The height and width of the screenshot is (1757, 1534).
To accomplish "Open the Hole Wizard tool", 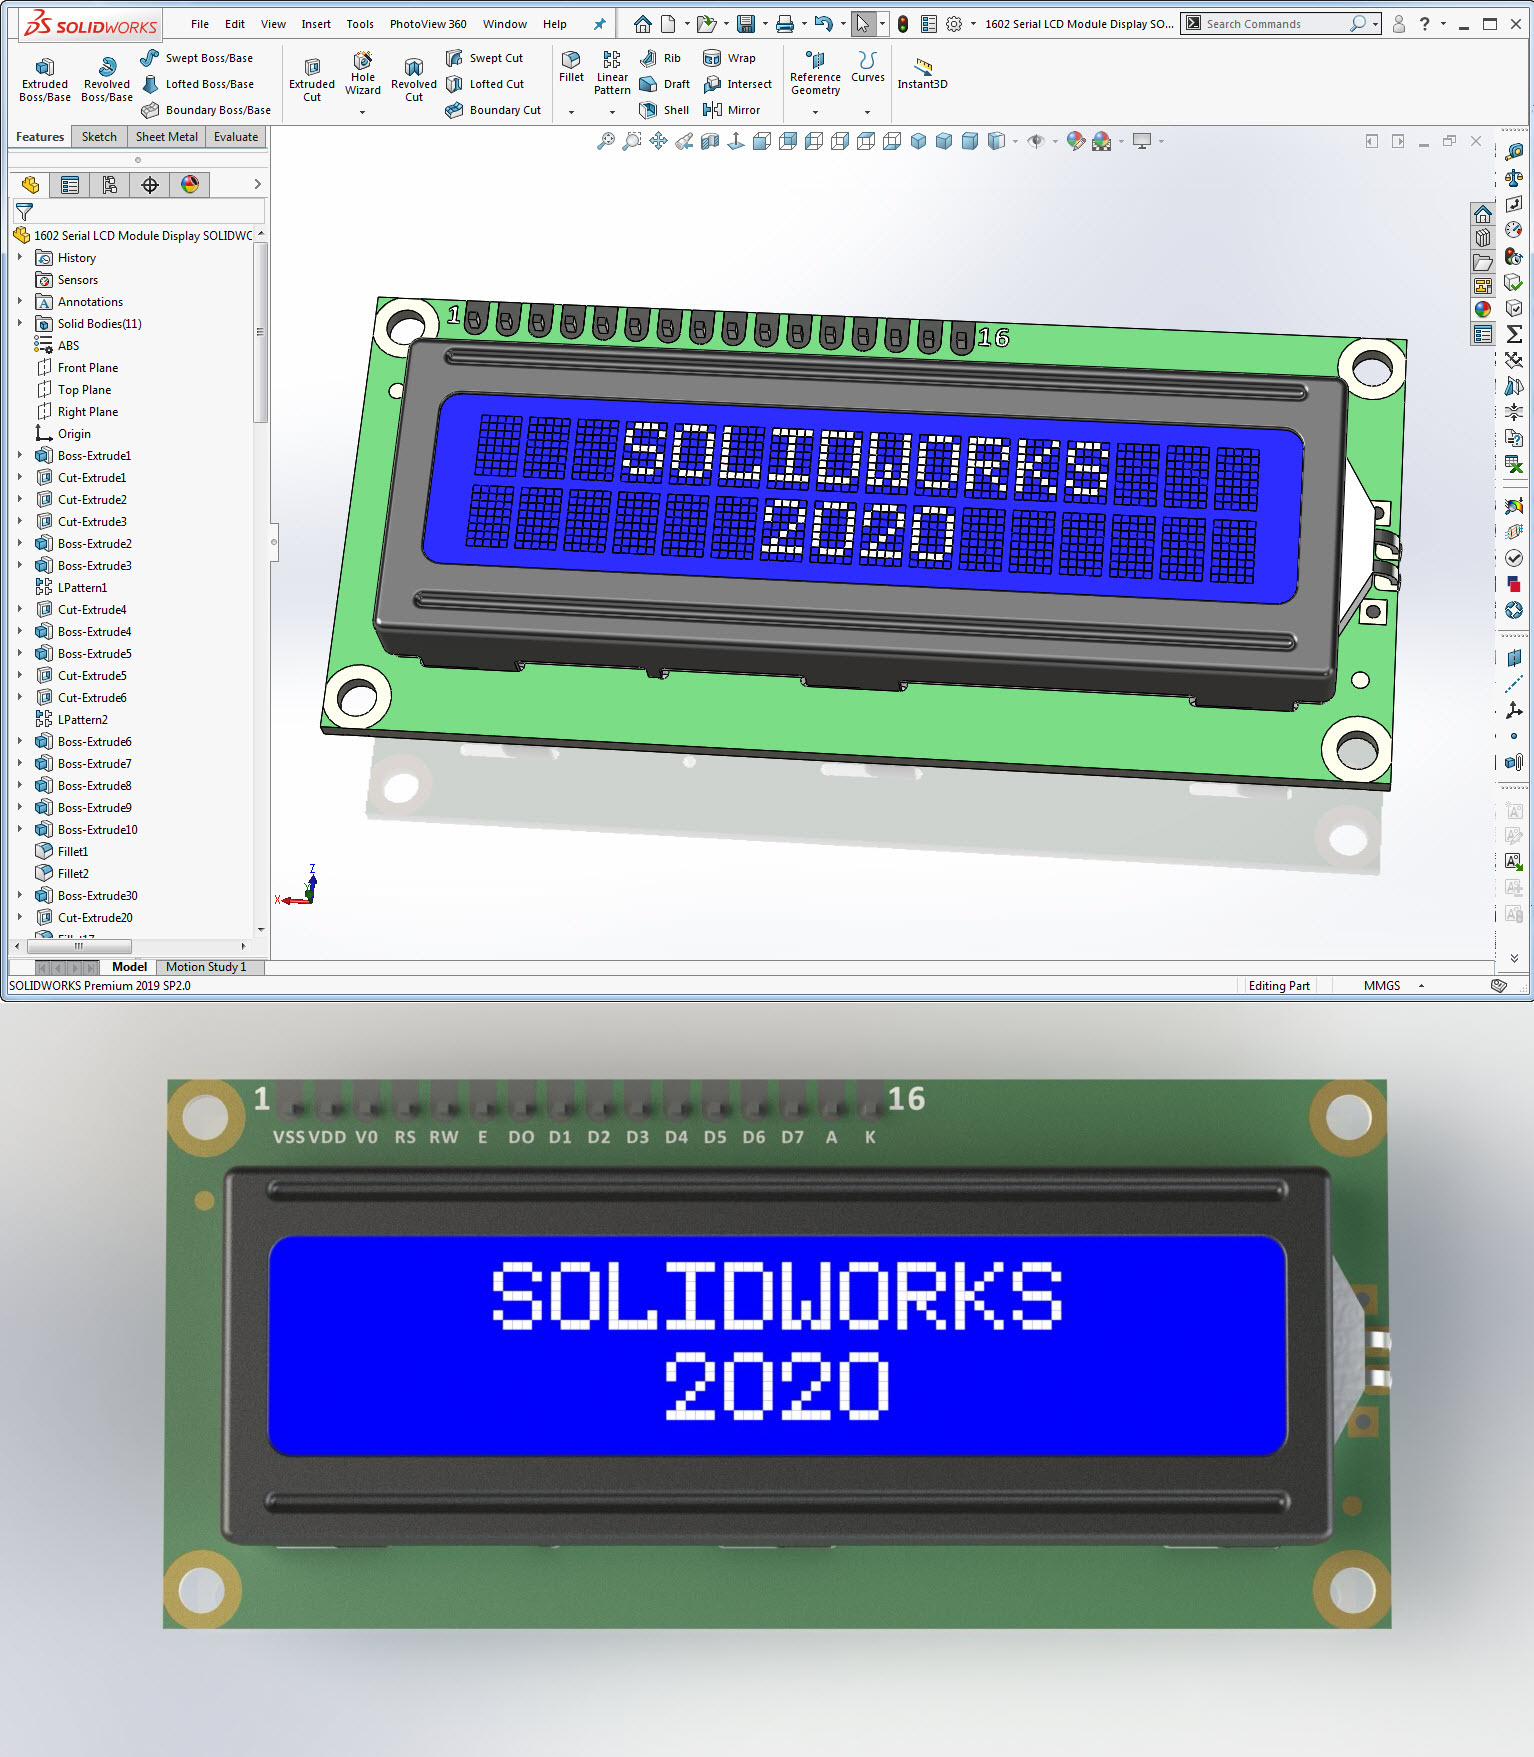I will 363,73.
